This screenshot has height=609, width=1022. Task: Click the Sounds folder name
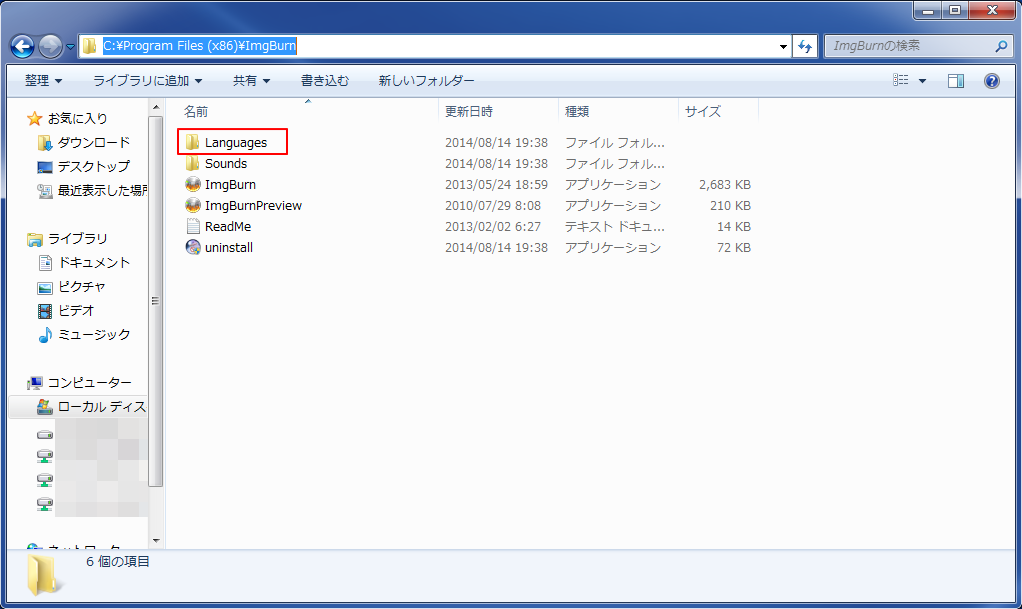(226, 164)
